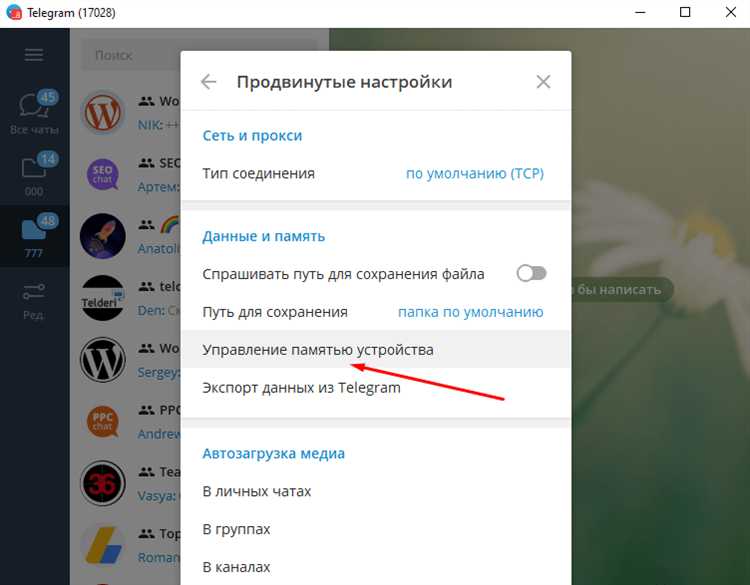
Task: Change Тип соединения default TCP value
Action: tap(474, 173)
